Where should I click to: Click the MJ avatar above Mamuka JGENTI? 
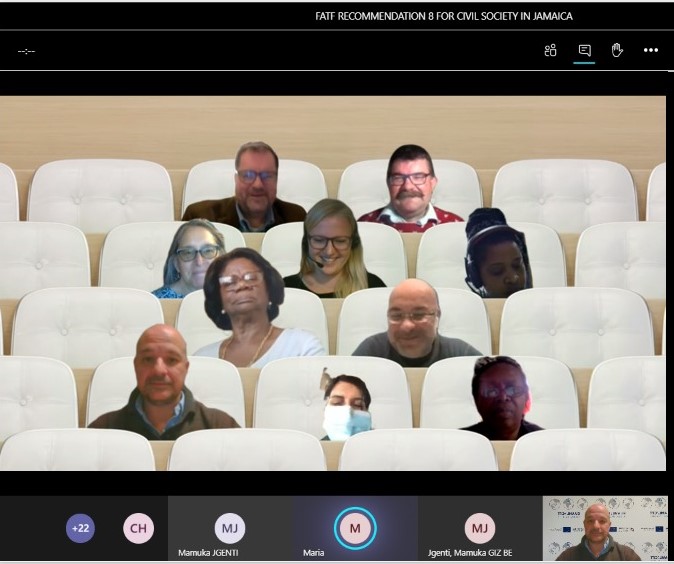(x=230, y=527)
